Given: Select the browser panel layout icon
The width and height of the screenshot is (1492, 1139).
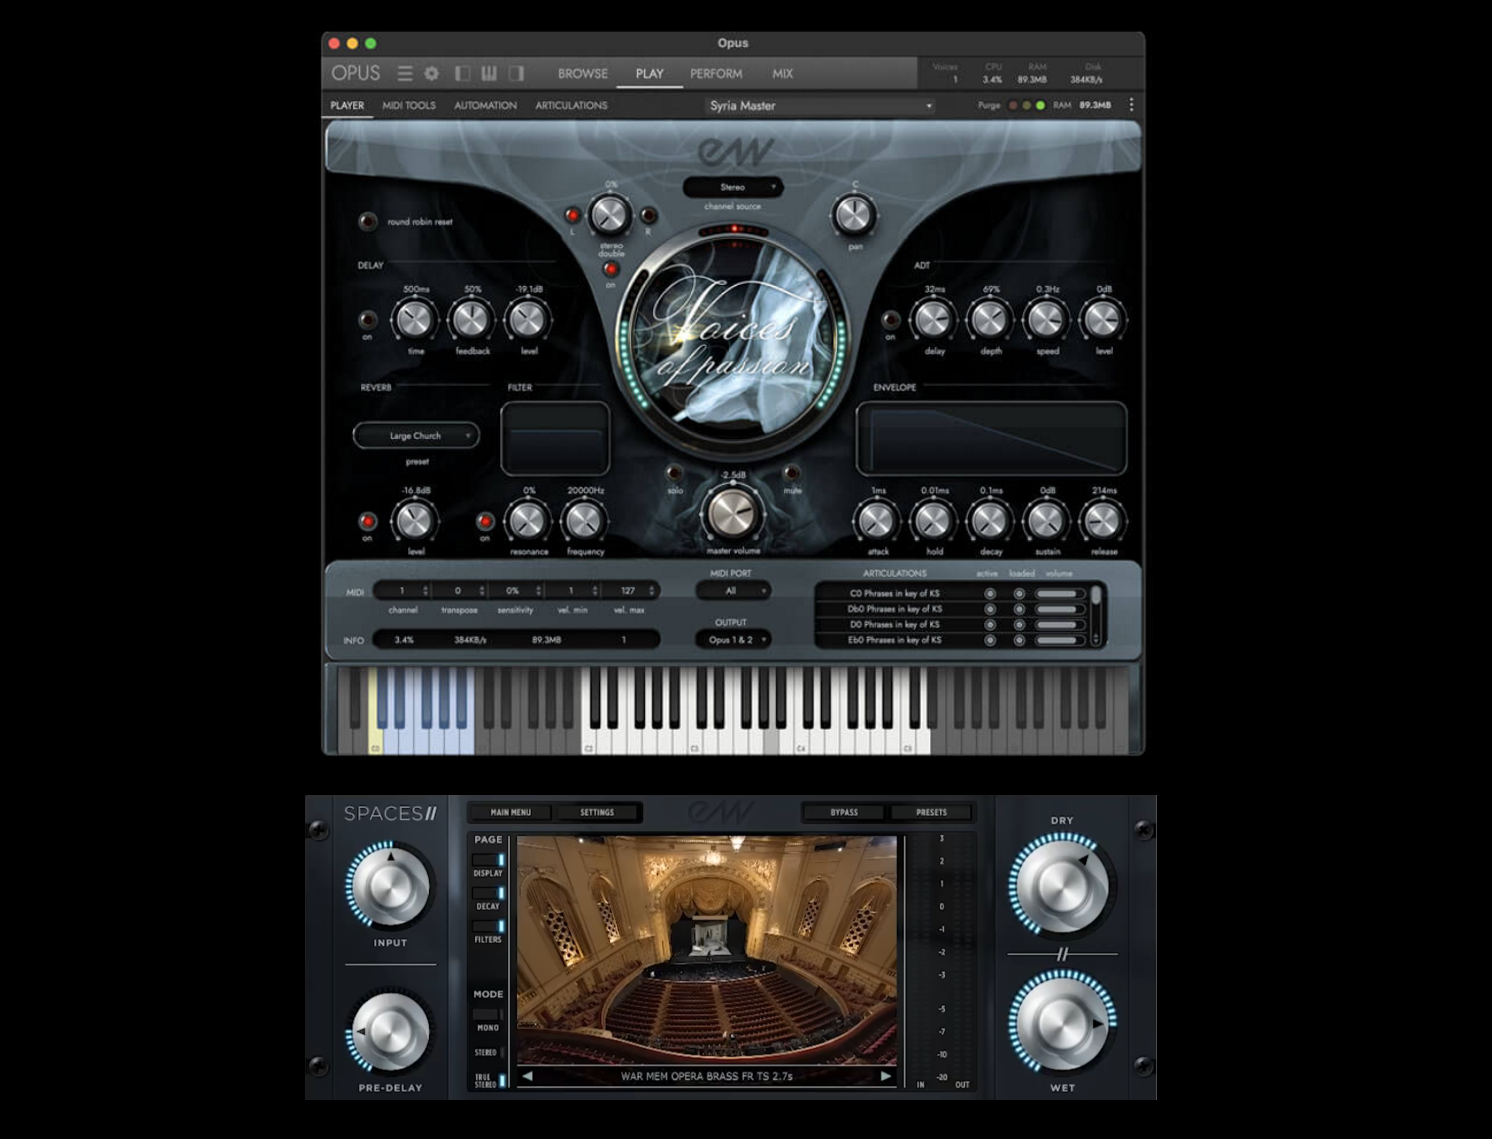Looking at the screenshot, I should (x=463, y=73).
